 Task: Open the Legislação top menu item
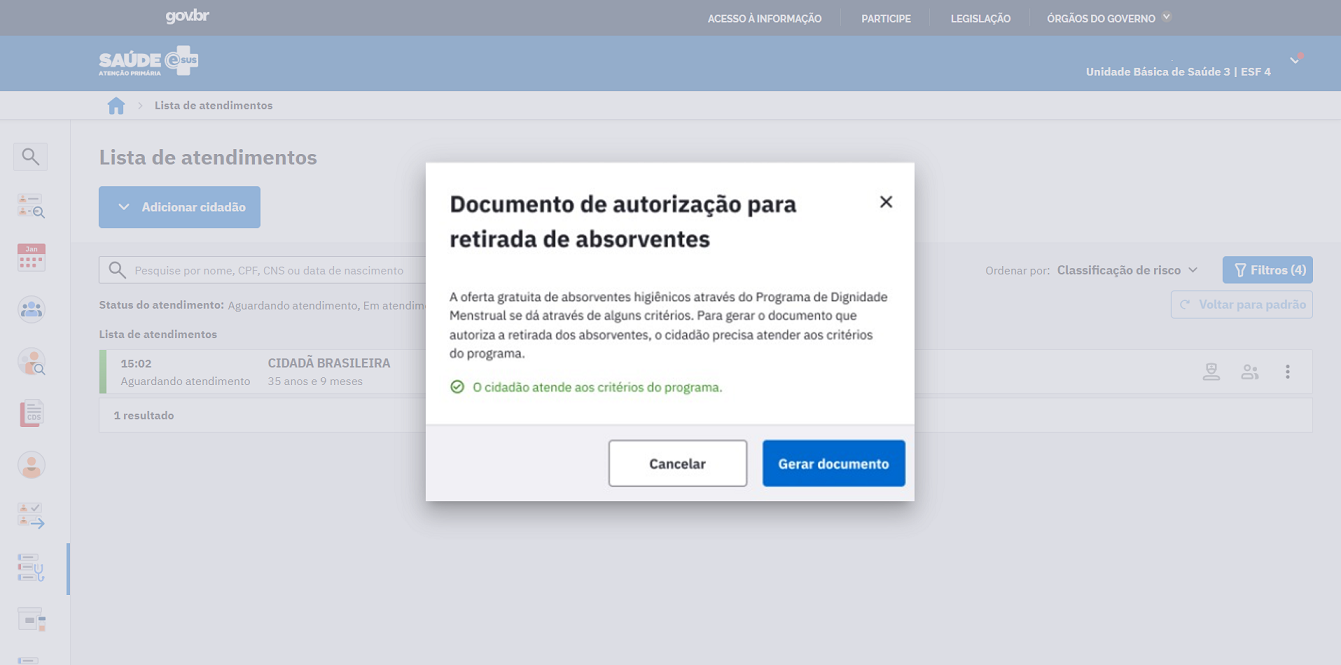pos(980,18)
